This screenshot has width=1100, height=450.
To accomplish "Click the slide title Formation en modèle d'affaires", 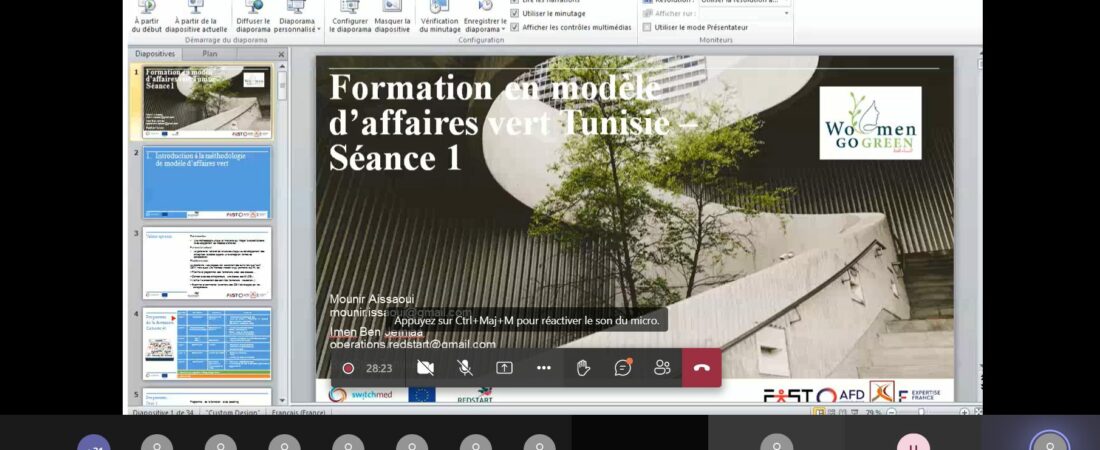I will point(512,122).
